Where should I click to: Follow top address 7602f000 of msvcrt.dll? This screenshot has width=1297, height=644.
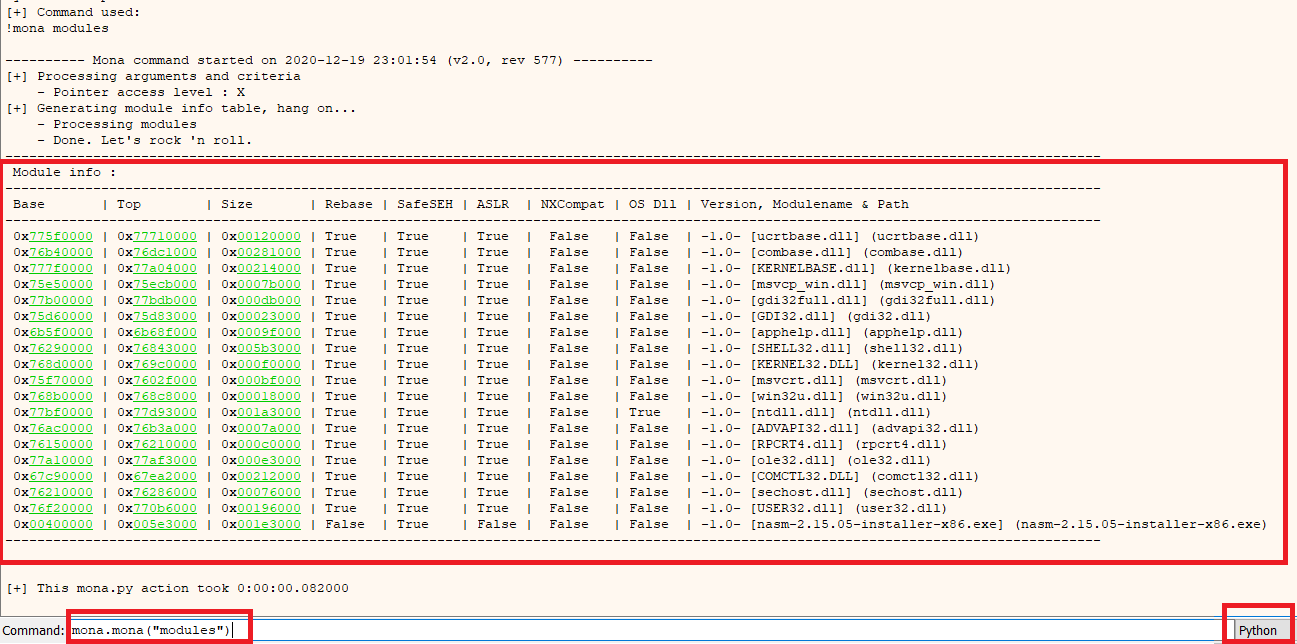[x=165, y=380]
